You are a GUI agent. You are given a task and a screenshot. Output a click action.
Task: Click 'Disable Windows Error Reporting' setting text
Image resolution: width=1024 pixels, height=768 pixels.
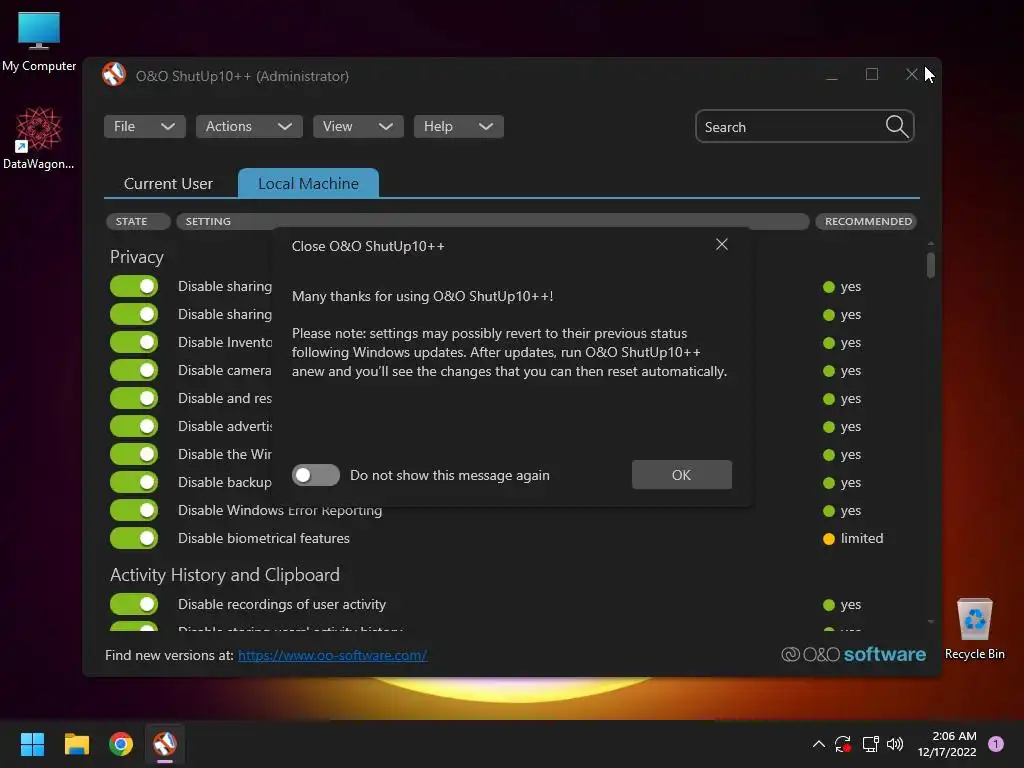[x=280, y=510]
